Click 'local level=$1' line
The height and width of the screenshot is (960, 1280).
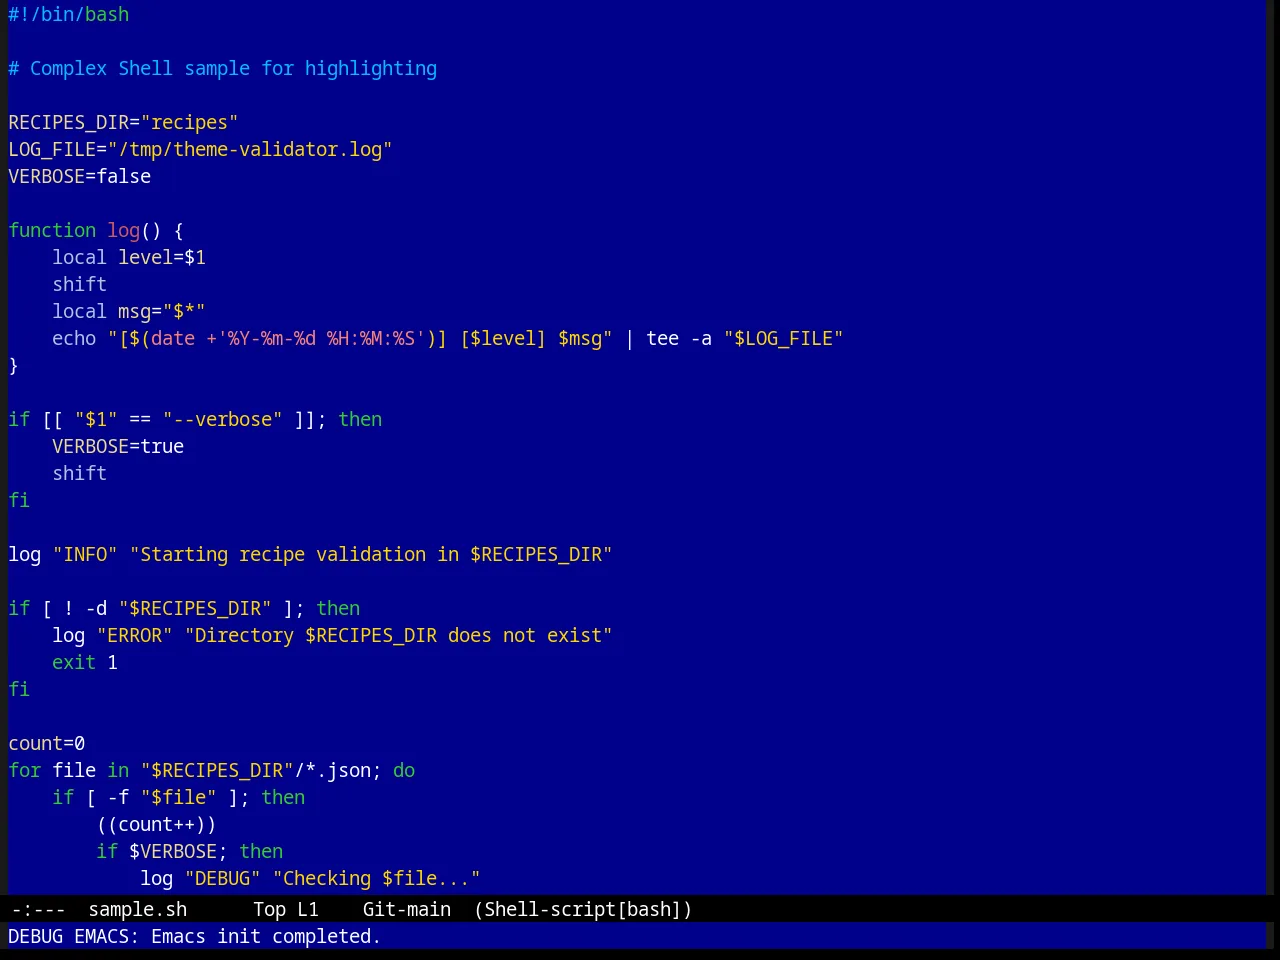pos(129,257)
